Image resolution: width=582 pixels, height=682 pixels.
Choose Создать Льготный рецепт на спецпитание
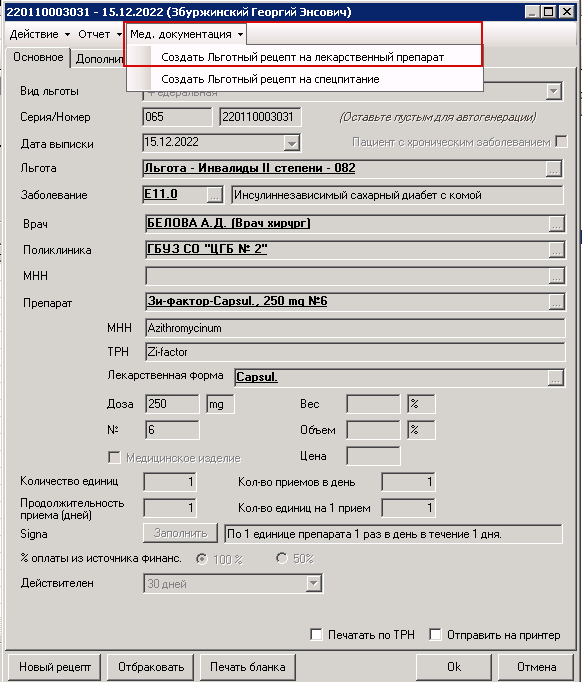pos(304,79)
